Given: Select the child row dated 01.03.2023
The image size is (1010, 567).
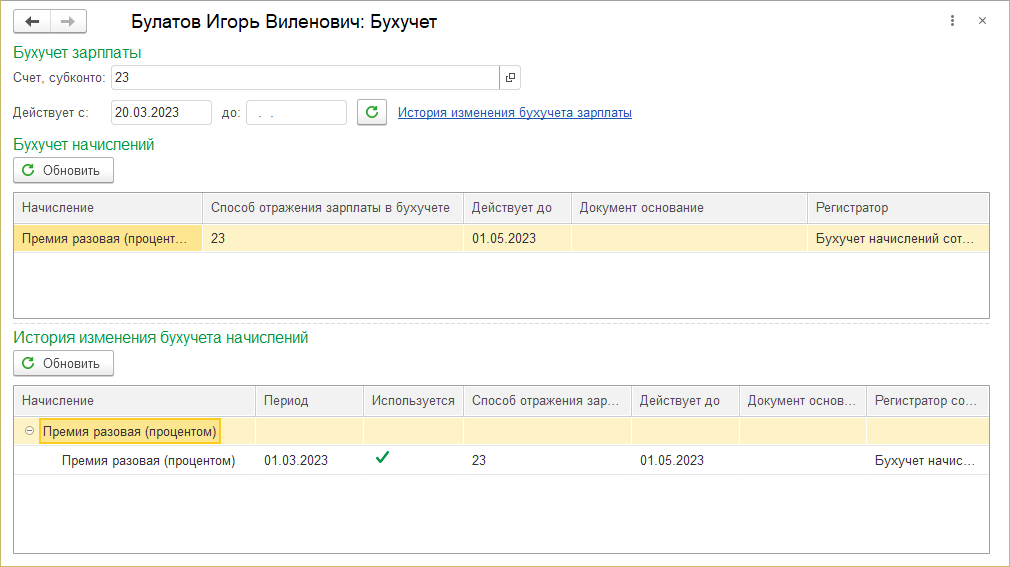Looking at the screenshot, I should click(148, 461).
